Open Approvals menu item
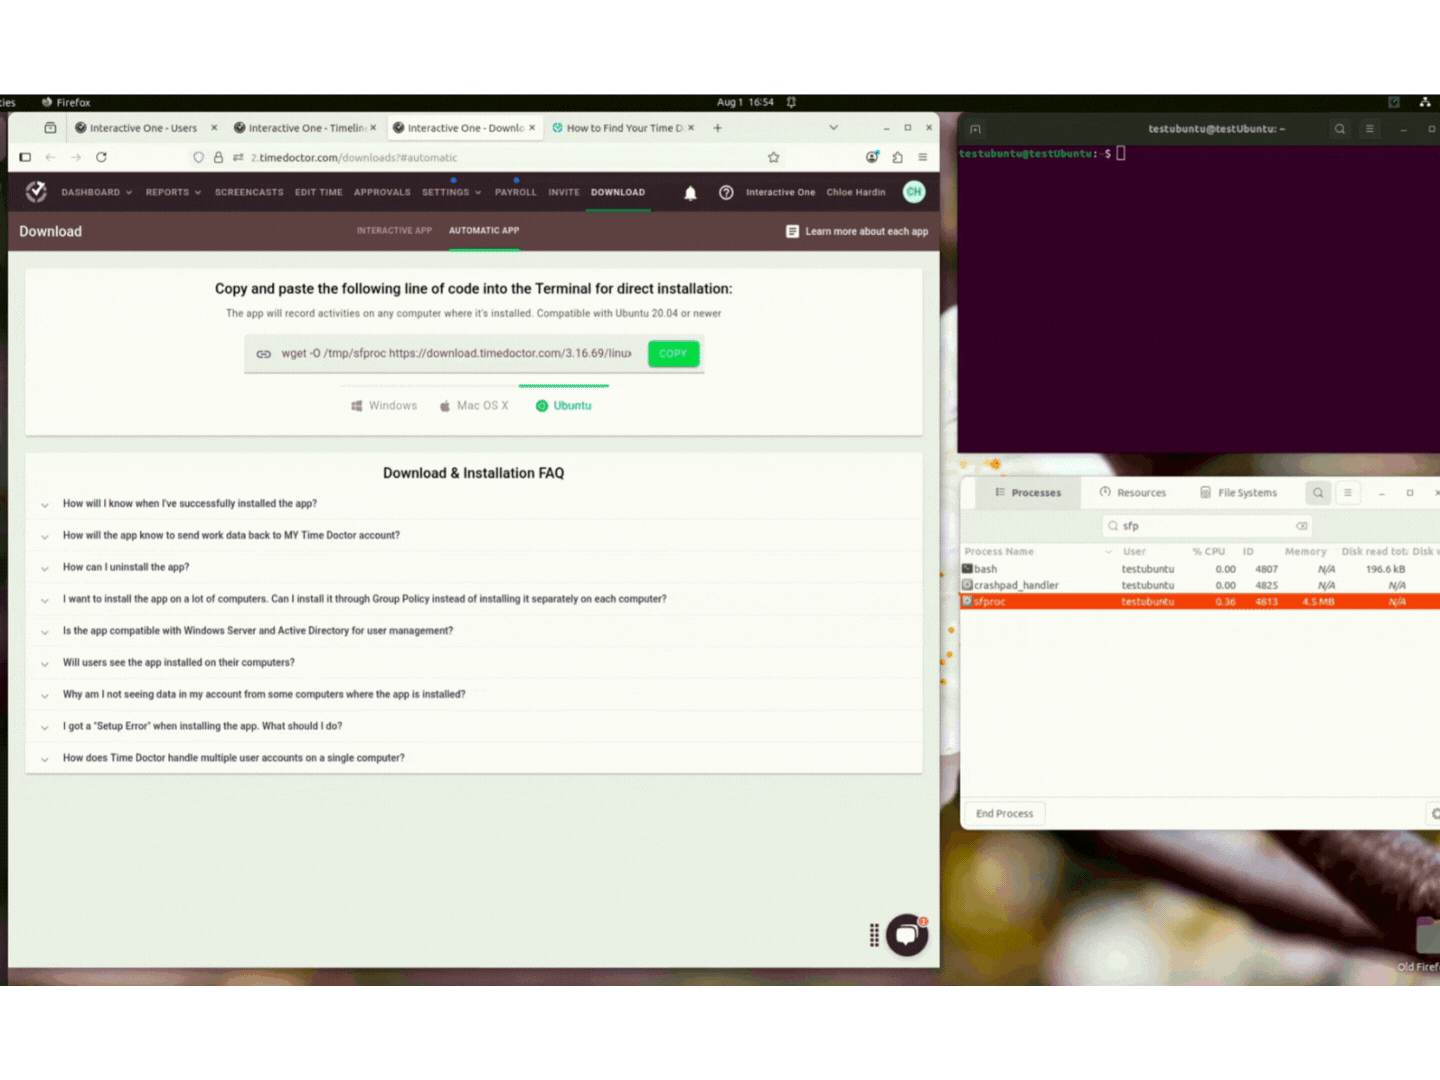Screen dimensions: 1440x1080 pos(382,192)
